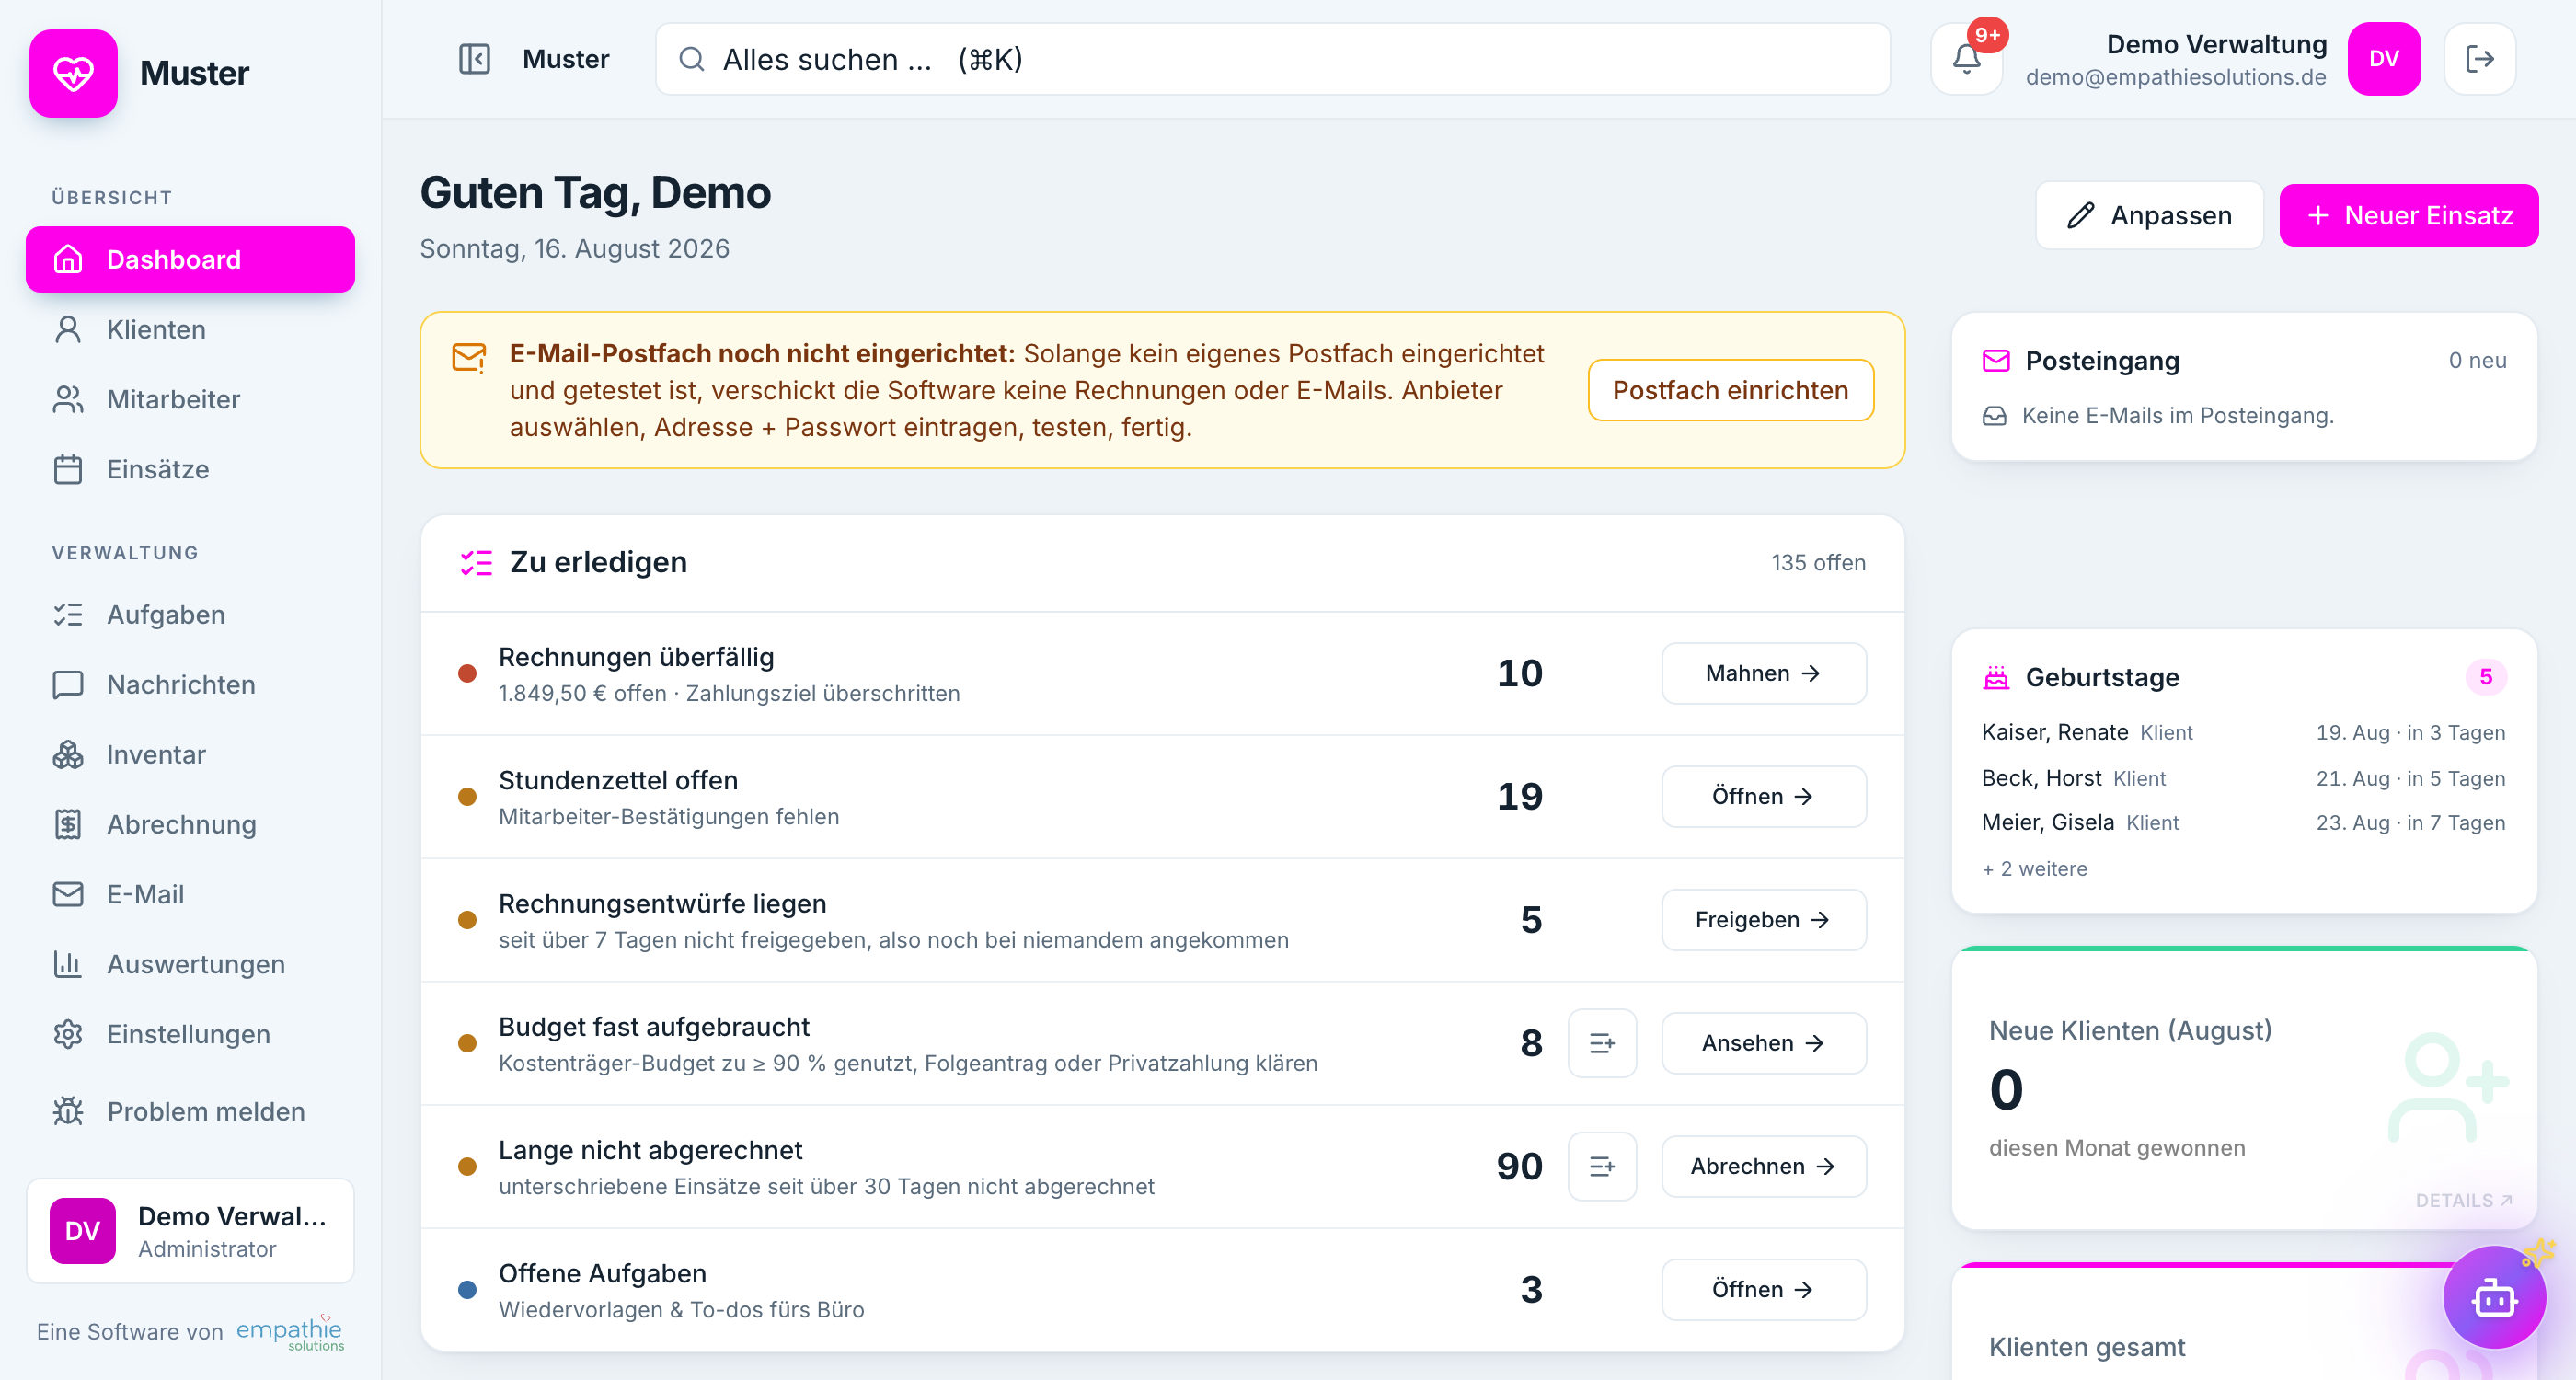Screen dimensions: 2576x1380
Task: Click 135 offen counter
Action: [x=1818, y=563]
